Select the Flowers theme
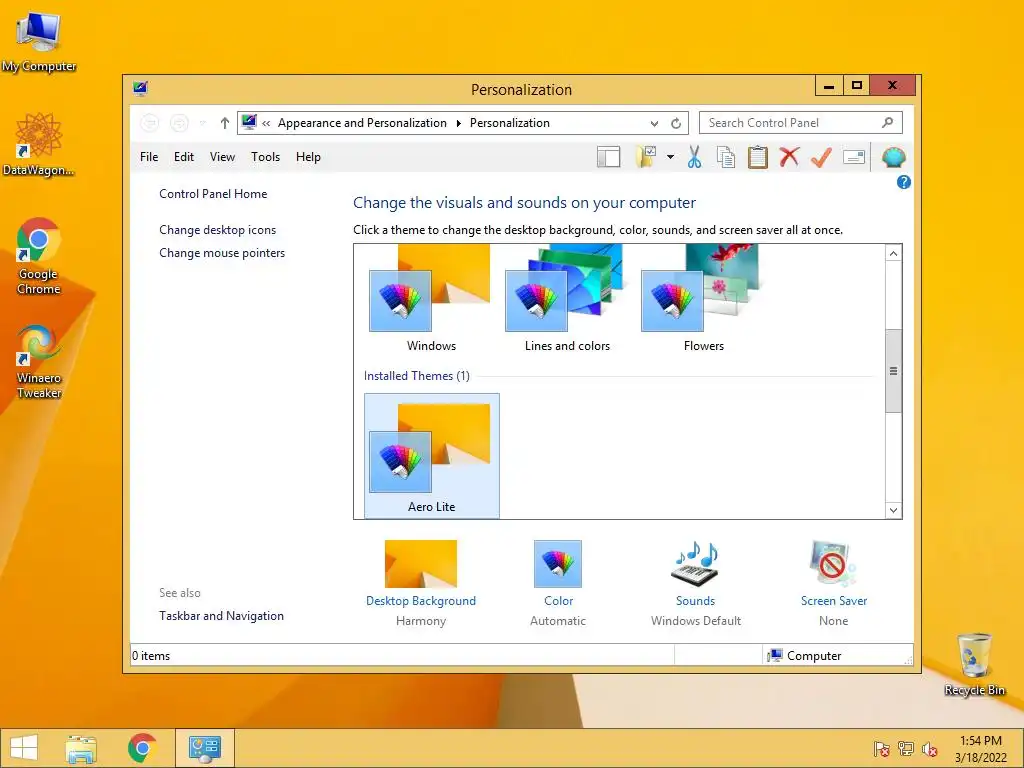Screen dimensions: 1024x768 pyautogui.click(x=703, y=300)
